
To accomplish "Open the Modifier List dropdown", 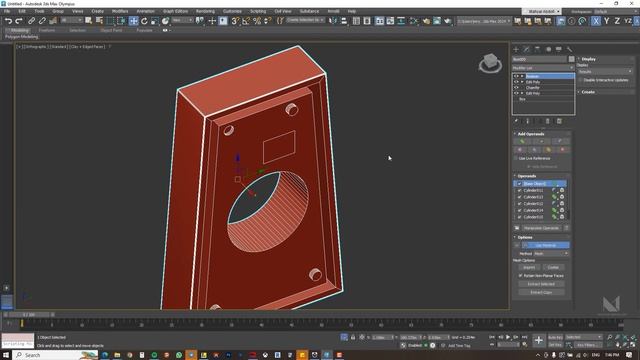I will tap(543, 68).
